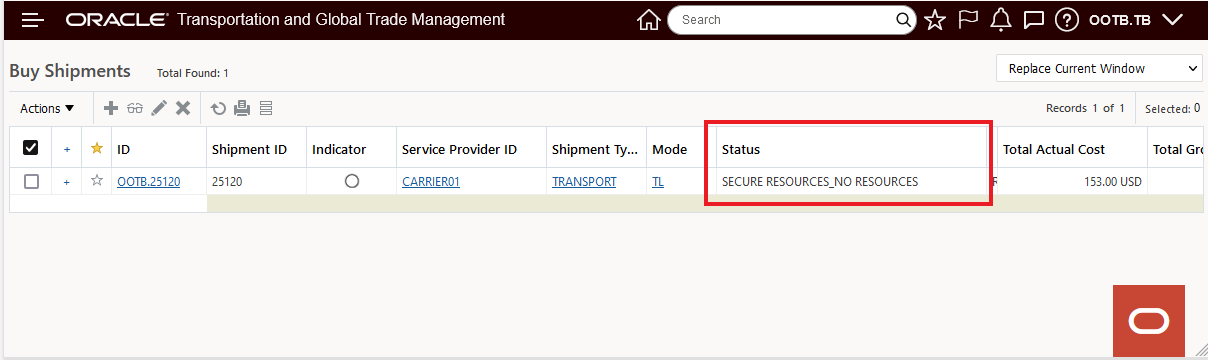Image resolution: width=1208 pixels, height=360 pixels.
Task: Open the Actions dropdown menu
Action: pos(47,108)
